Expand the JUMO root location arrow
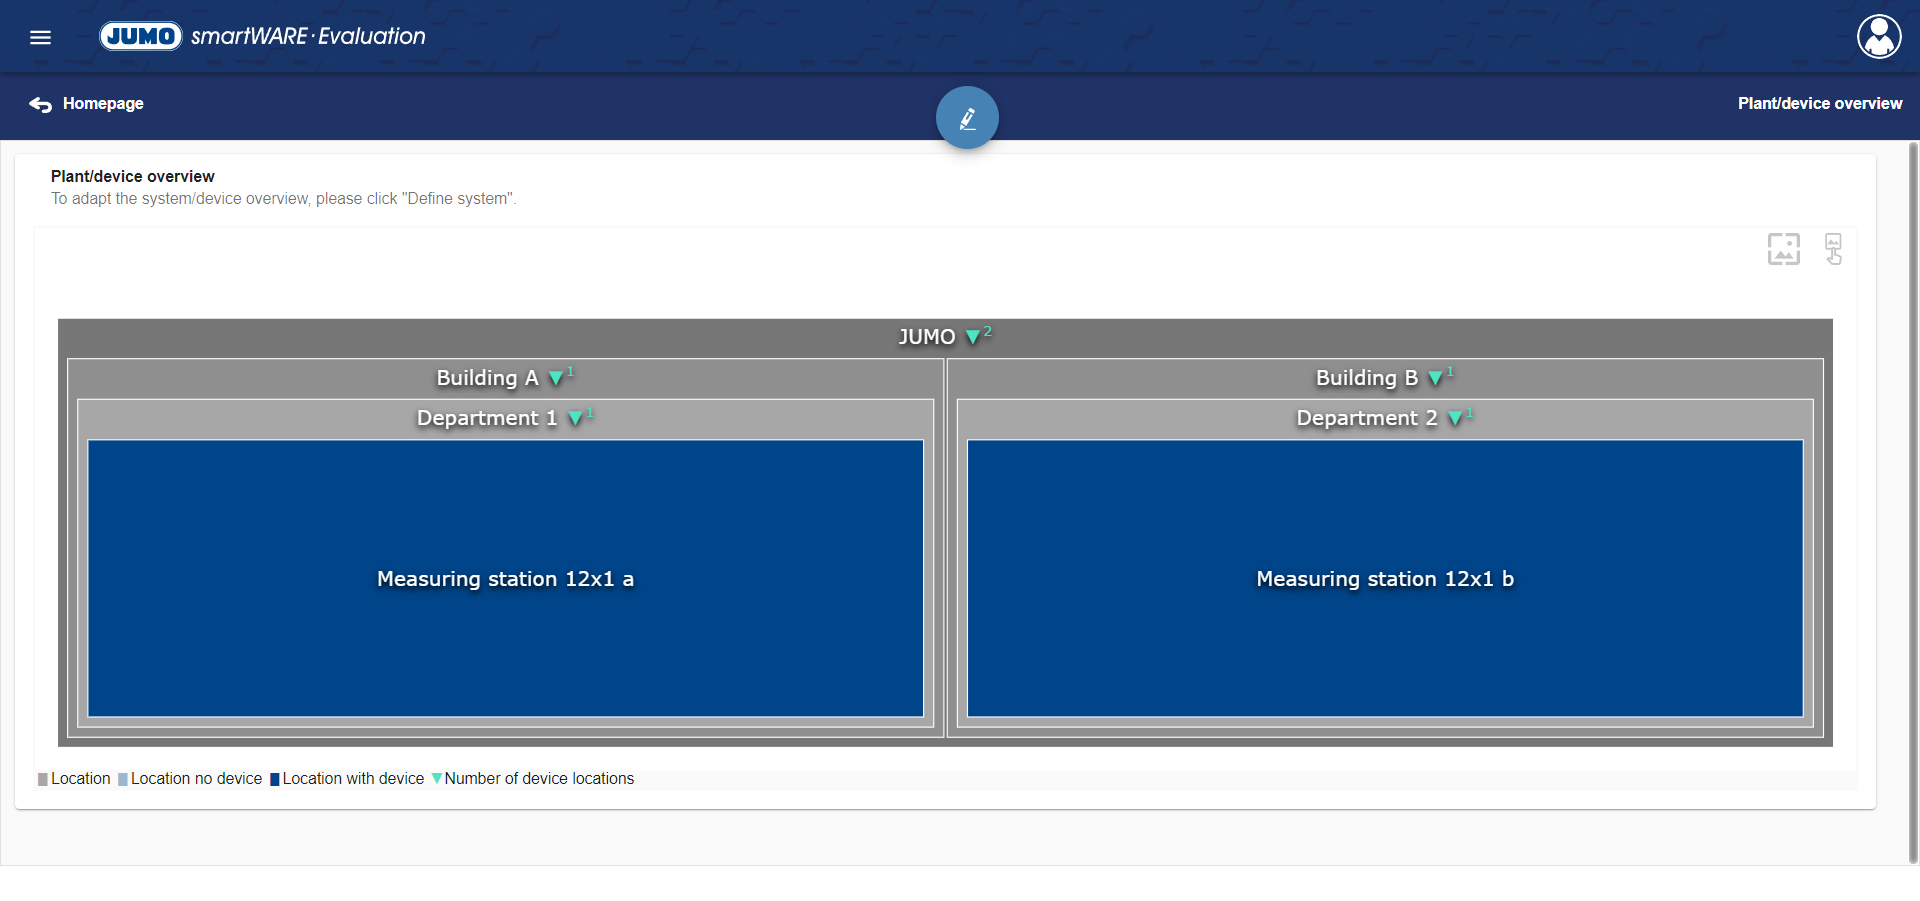This screenshot has width=1920, height=901. [973, 338]
